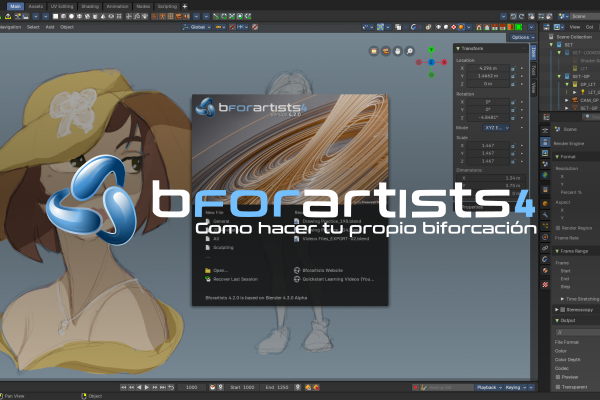The image size is (600, 400).
Task: Open the UV Editing workspace tab
Action: [x=62, y=7]
